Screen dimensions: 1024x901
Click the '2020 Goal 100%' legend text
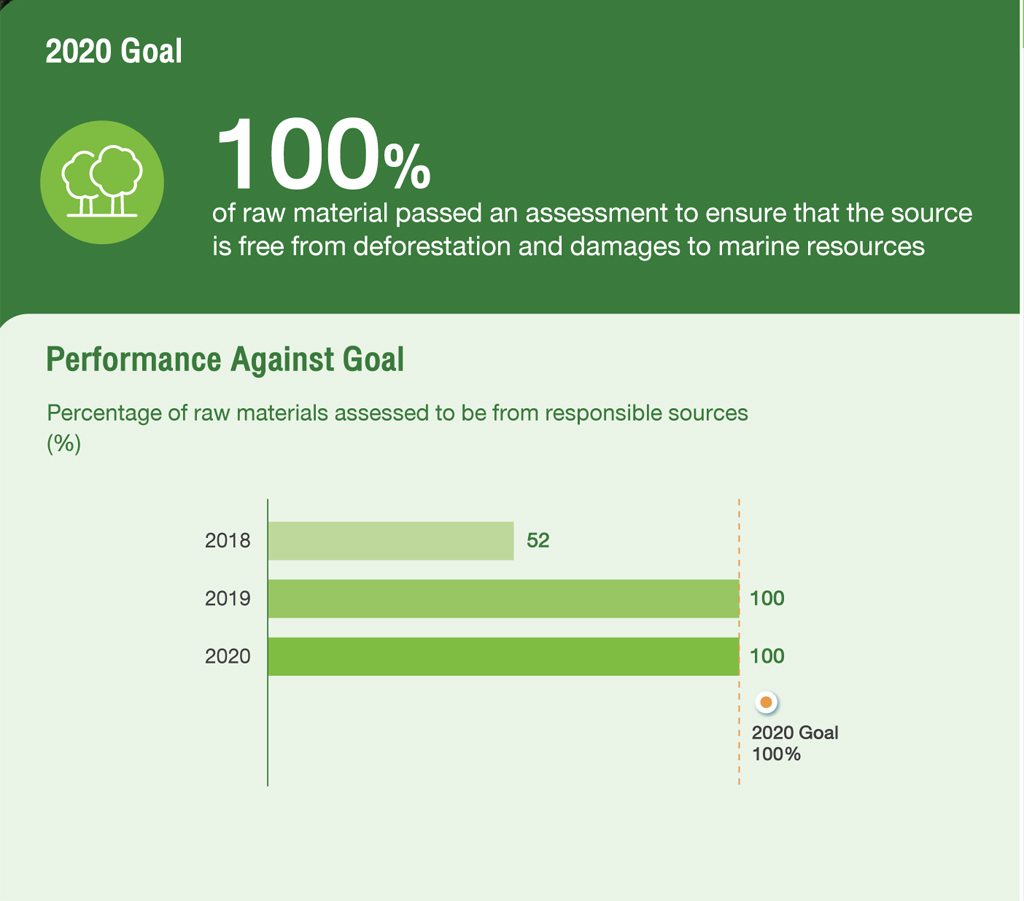(795, 743)
